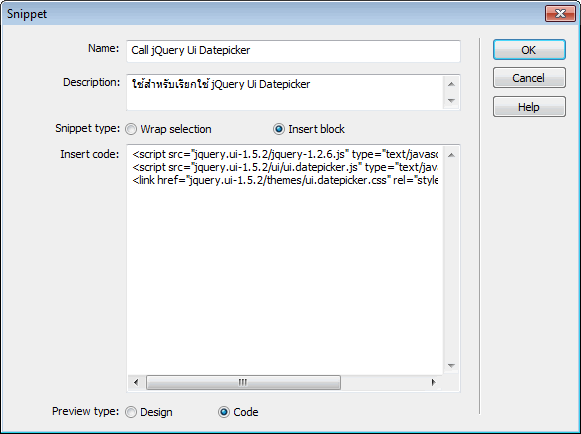Open Help for the Snippet dialog
581x434 pixels.
[x=529, y=107]
